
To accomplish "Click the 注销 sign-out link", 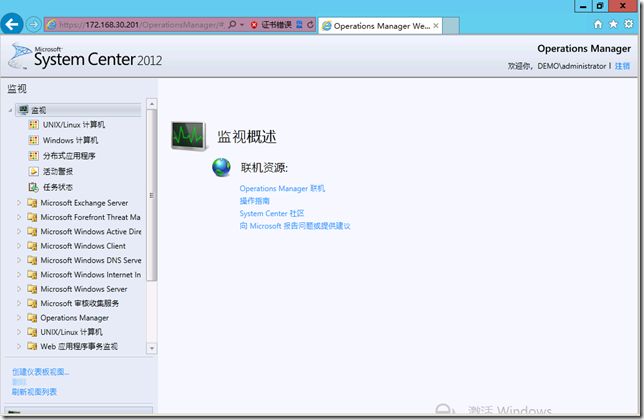I will click(622, 66).
